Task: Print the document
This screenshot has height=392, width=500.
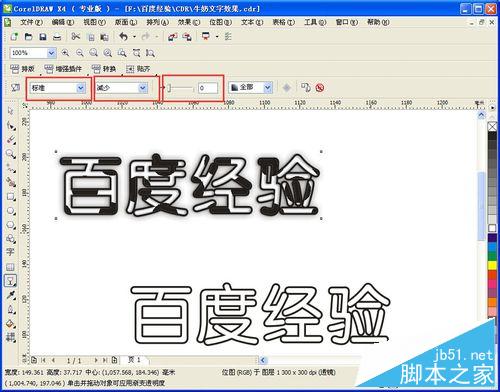Action: point(57,37)
